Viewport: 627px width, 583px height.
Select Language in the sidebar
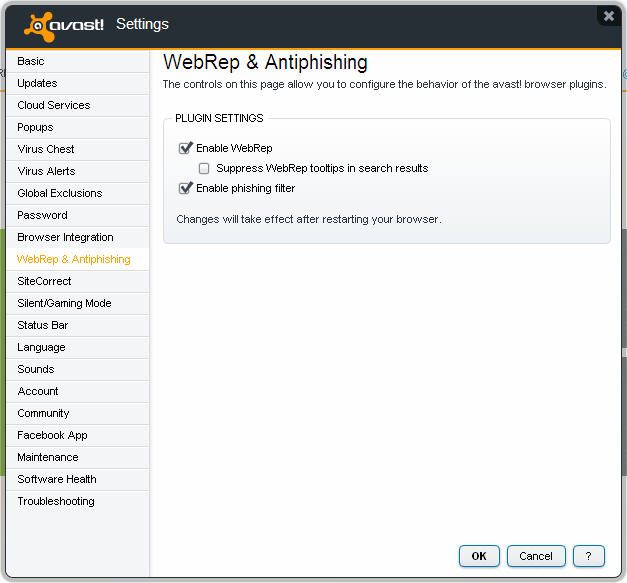(x=78, y=347)
